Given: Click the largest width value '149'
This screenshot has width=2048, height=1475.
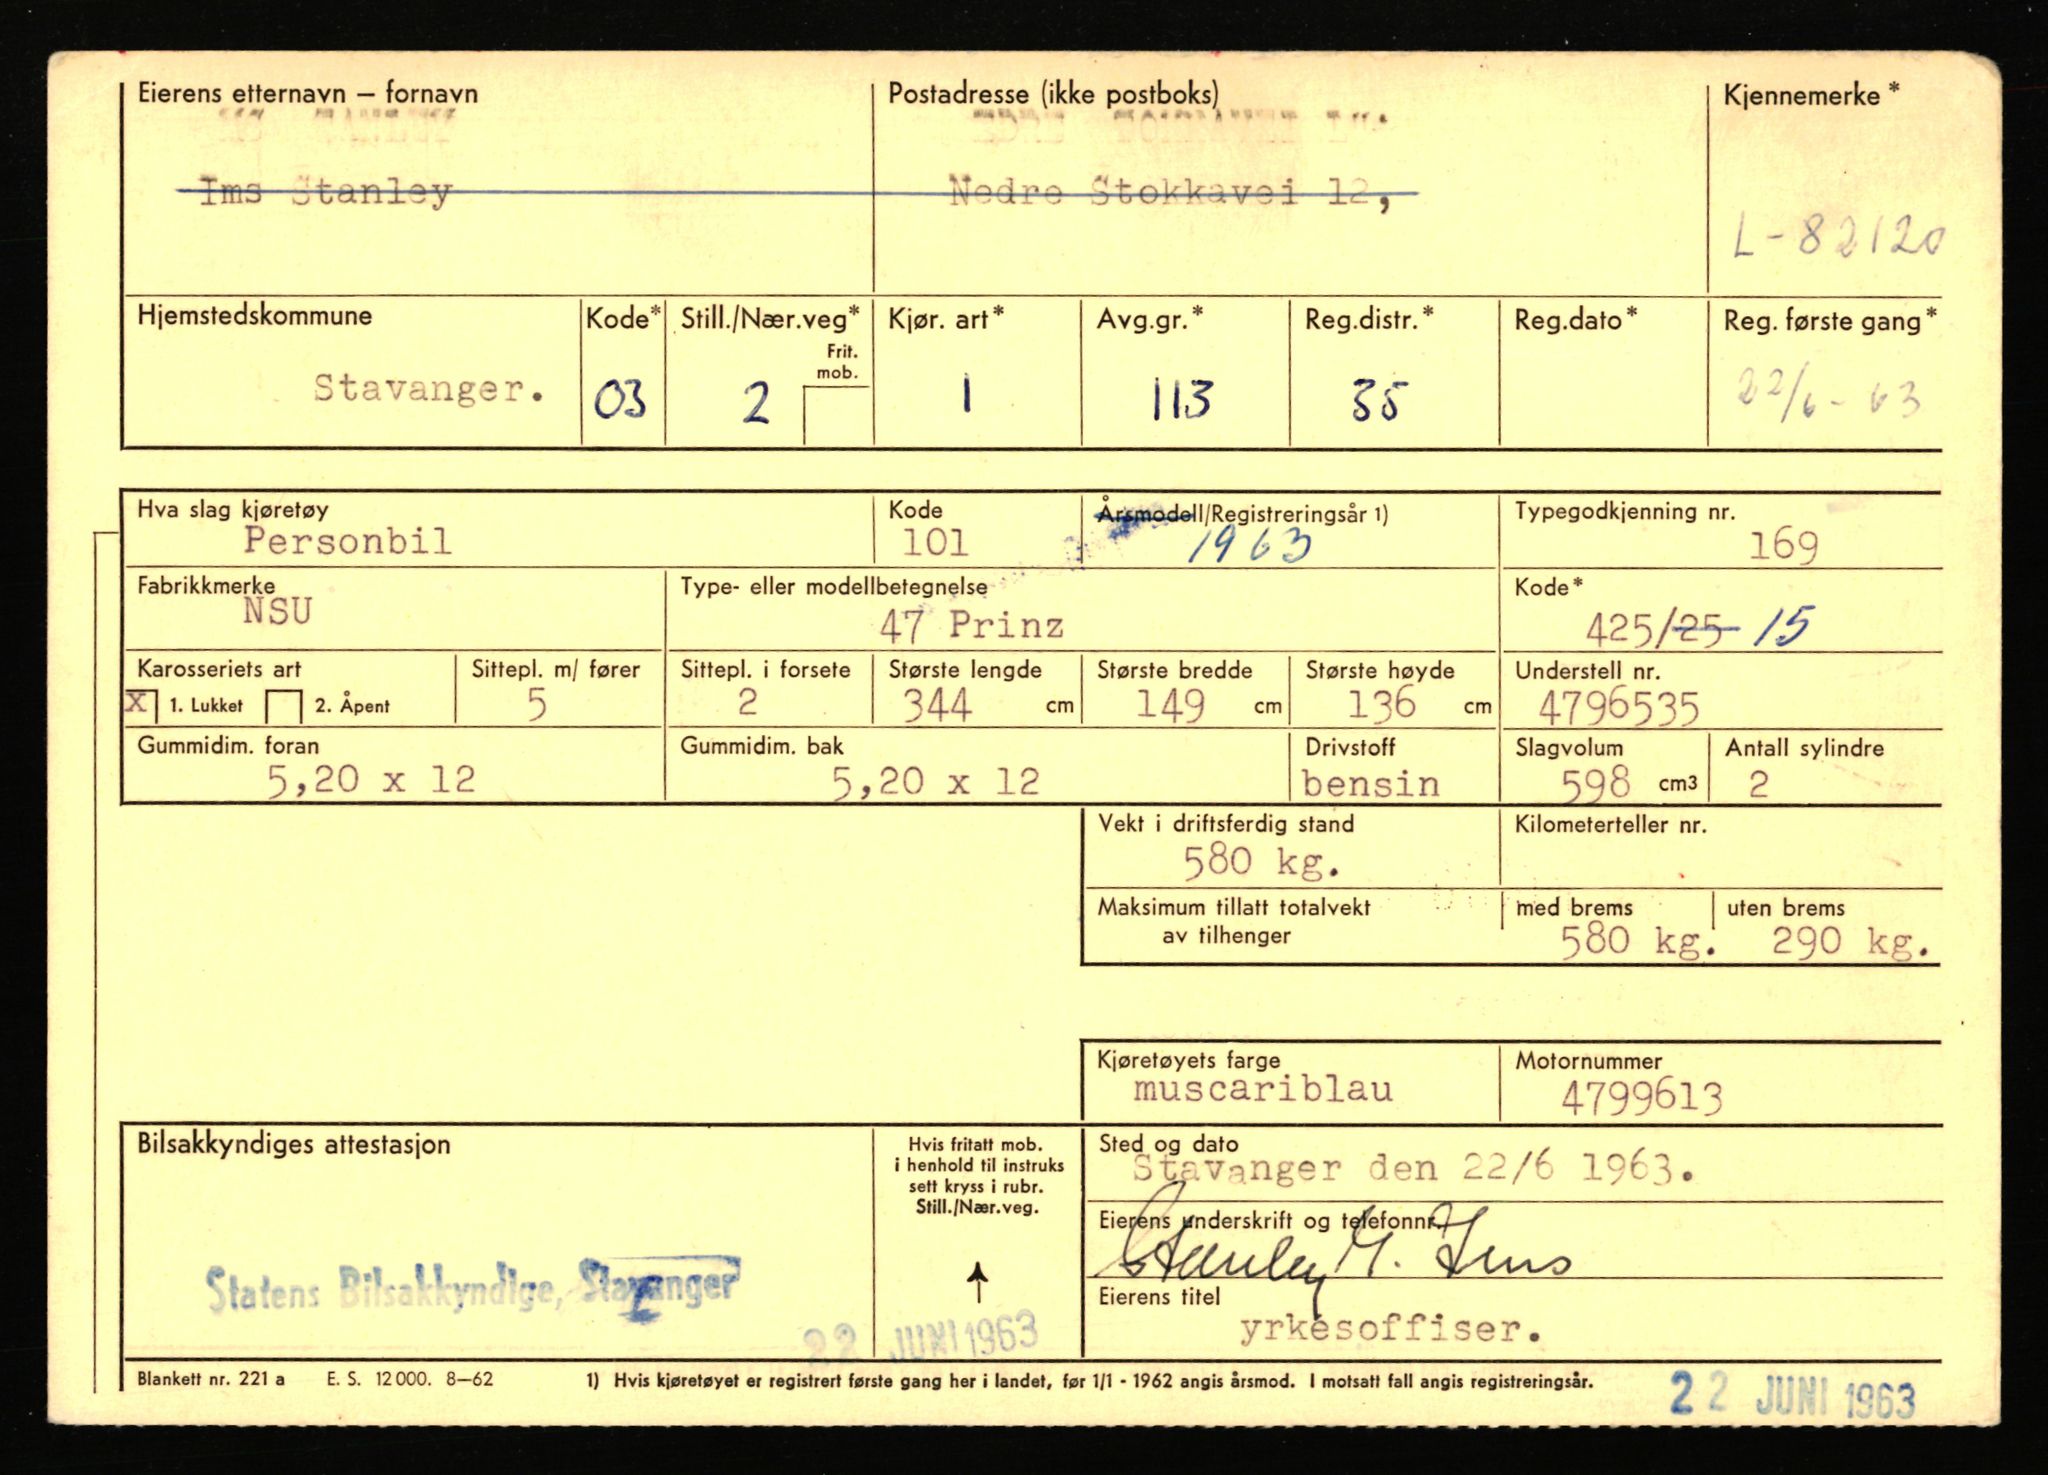Looking at the screenshot, I should pyautogui.click(x=1170, y=705).
